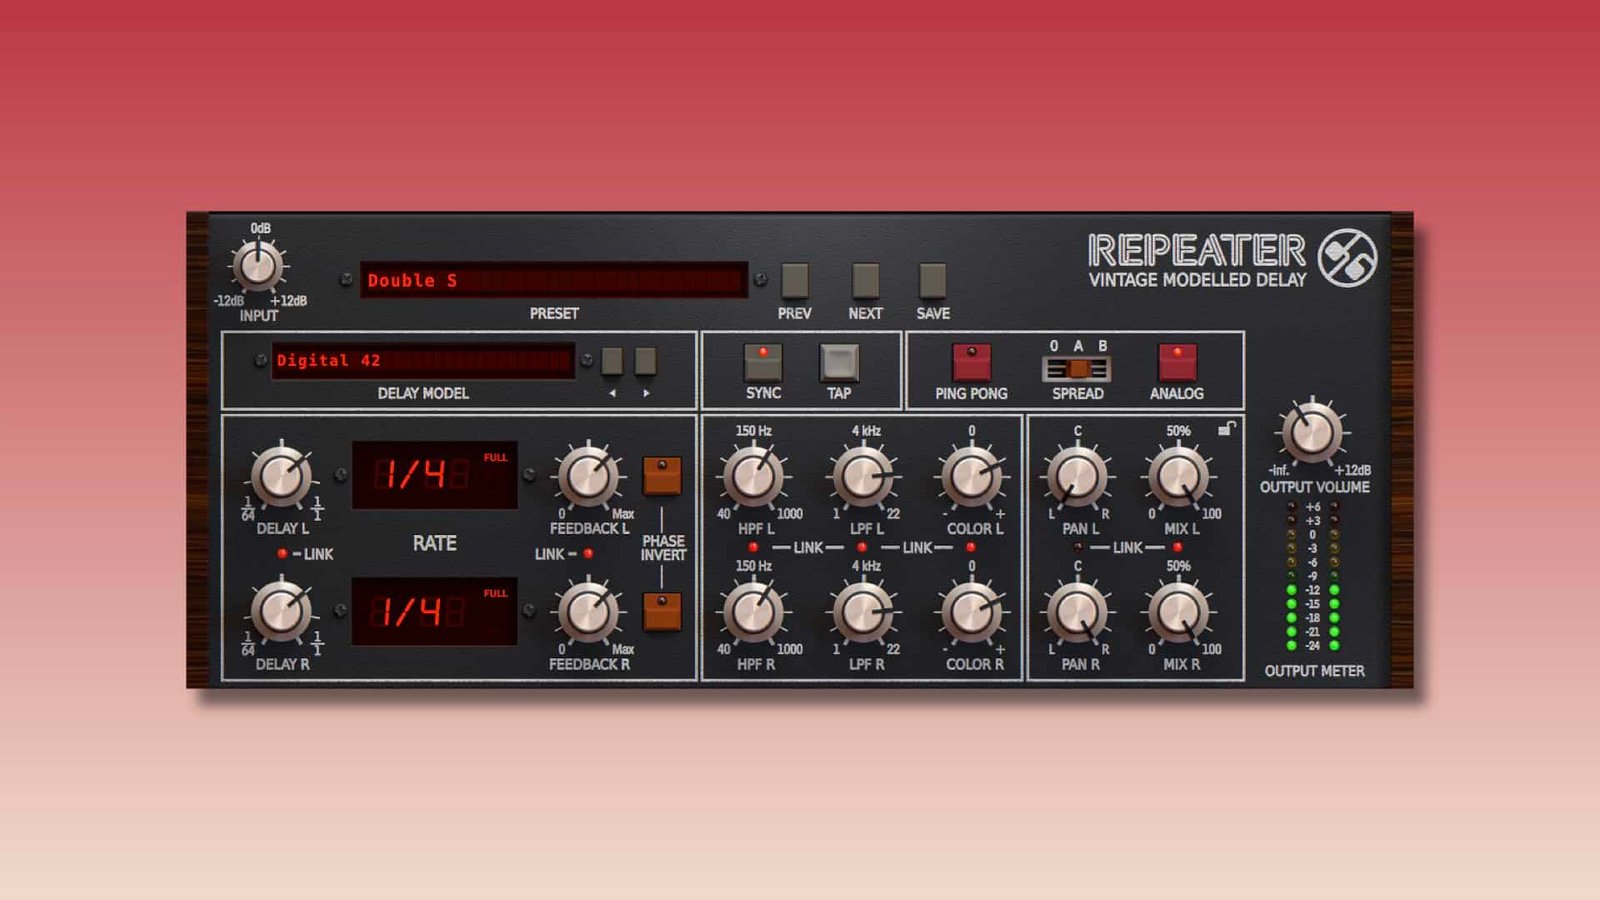Click the TAP tempo button

pos(839,362)
